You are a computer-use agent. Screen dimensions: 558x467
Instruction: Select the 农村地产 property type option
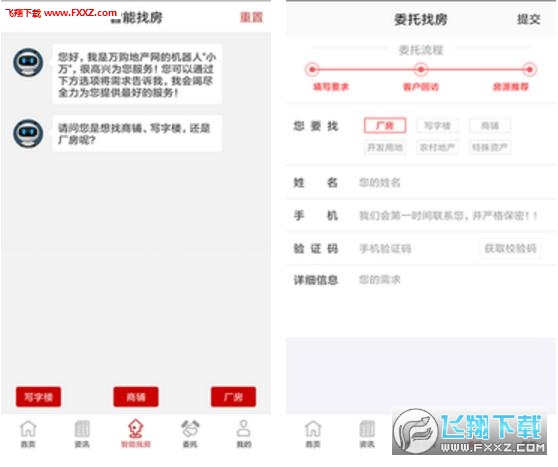437,147
